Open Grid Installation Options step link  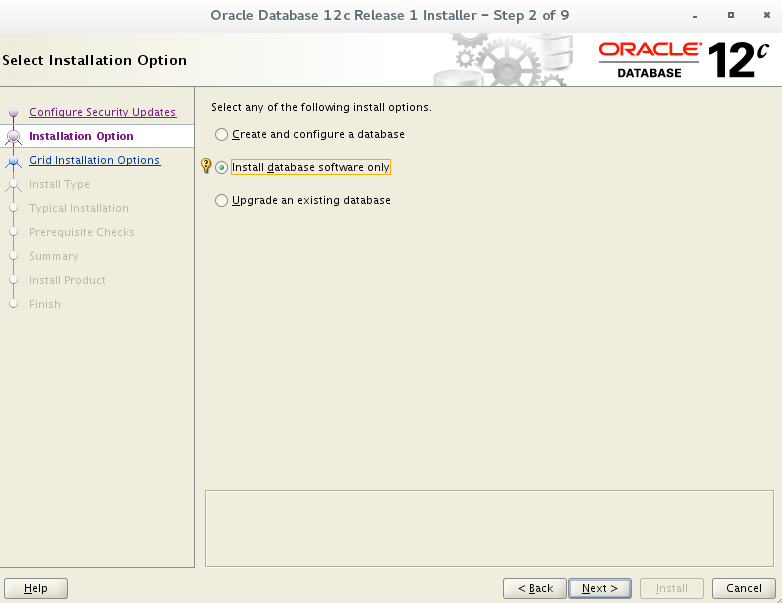tap(95, 160)
